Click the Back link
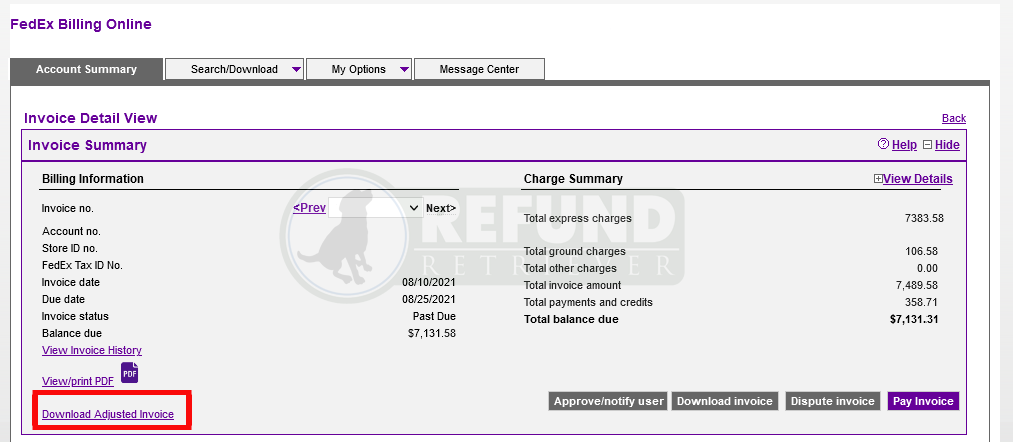1013x442 pixels. [954, 118]
